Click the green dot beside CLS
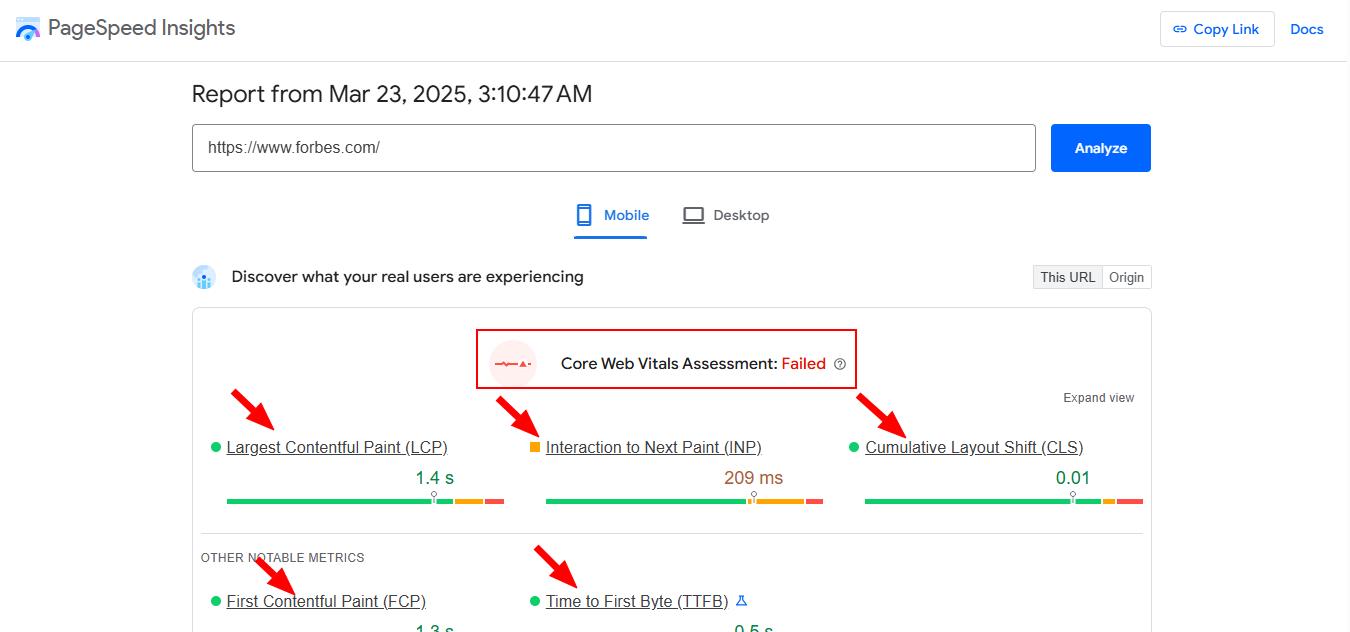The height and width of the screenshot is (632, 1350). pyautogui.click(x=854, y=447)
